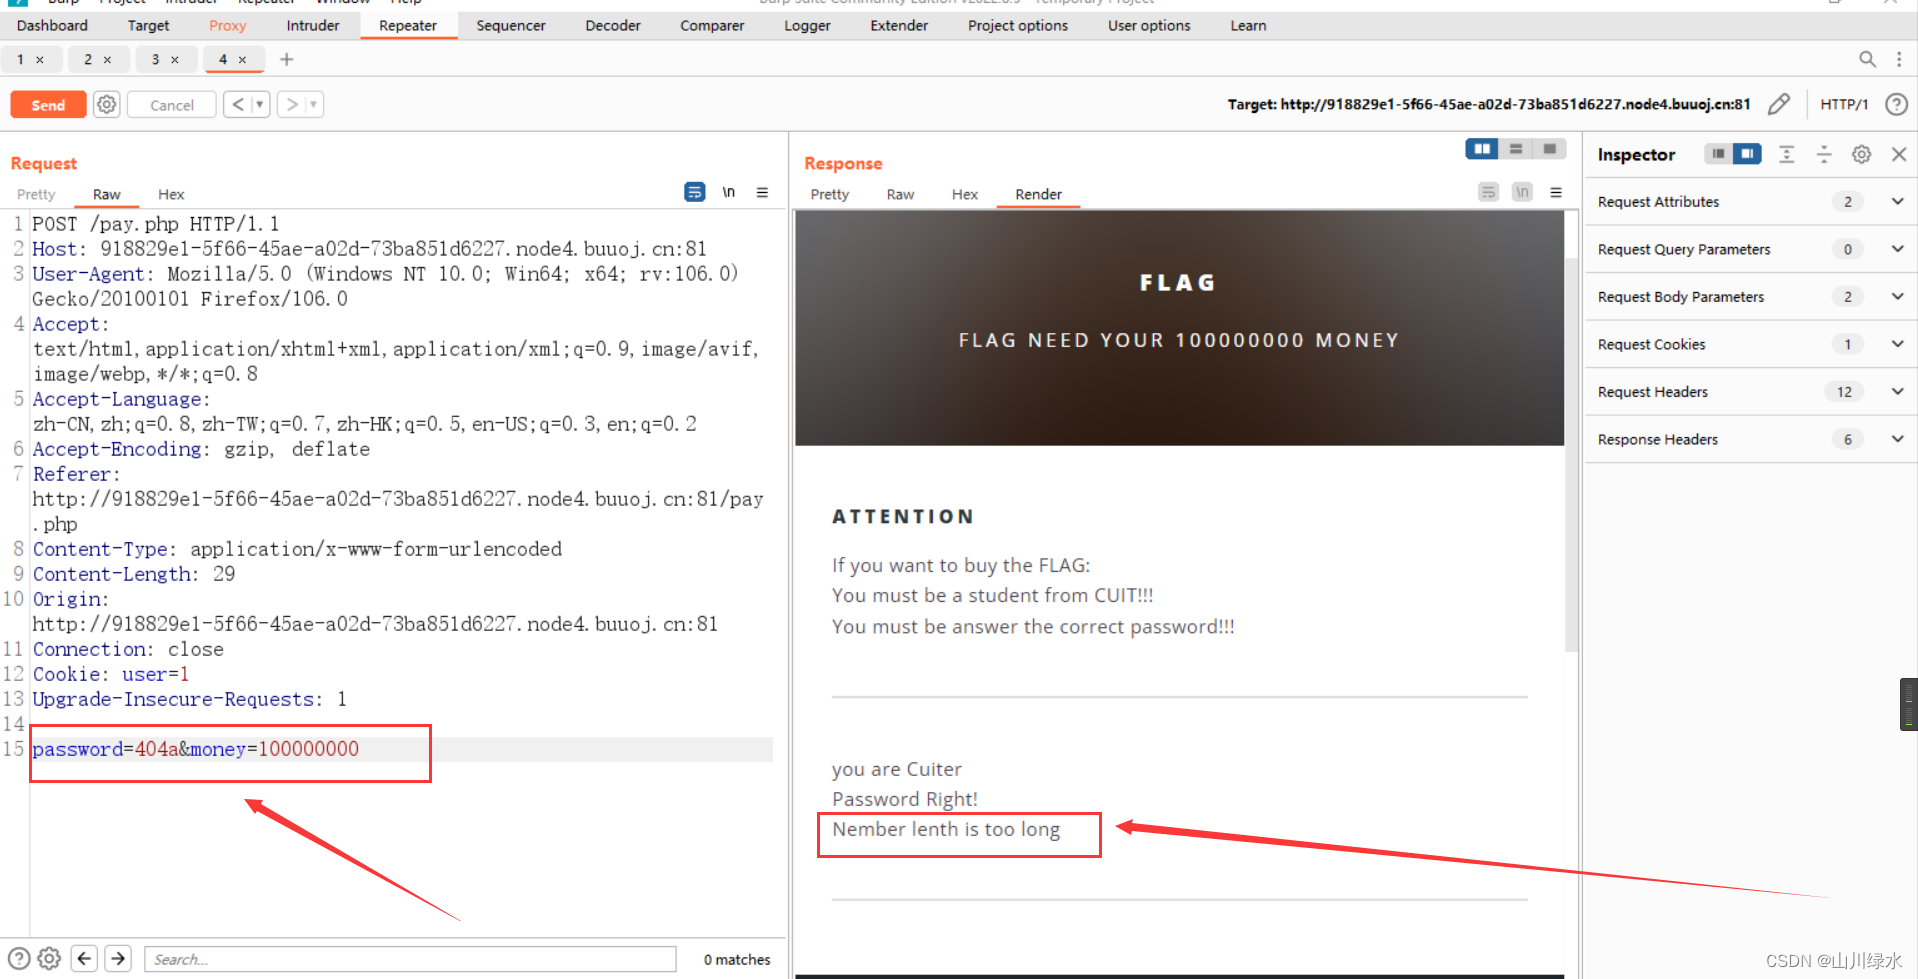Edit target with pencil icon
The image size is (1918, 979).
point(1779,104)
